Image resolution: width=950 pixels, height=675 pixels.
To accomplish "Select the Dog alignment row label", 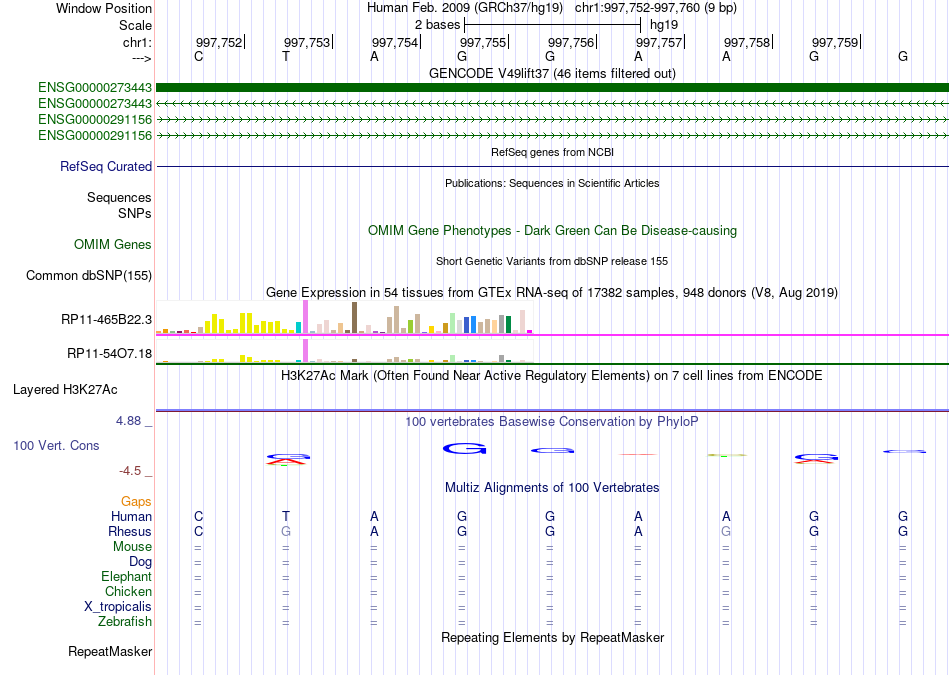I will coord(140,562).
